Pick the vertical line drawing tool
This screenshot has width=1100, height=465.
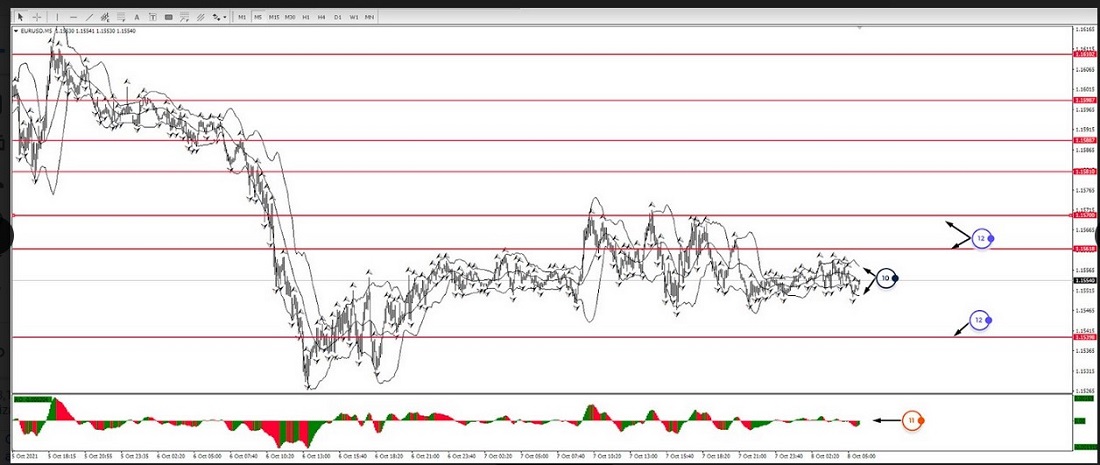pos(57,17)
